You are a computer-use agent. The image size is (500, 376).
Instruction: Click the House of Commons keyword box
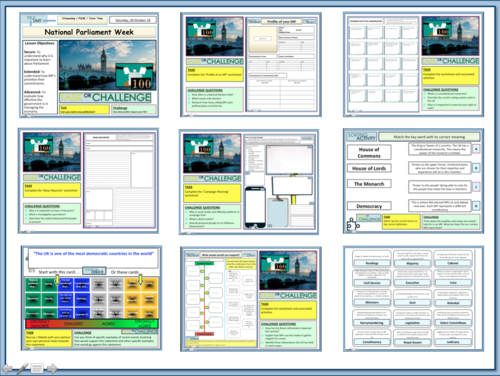[369, 152]
